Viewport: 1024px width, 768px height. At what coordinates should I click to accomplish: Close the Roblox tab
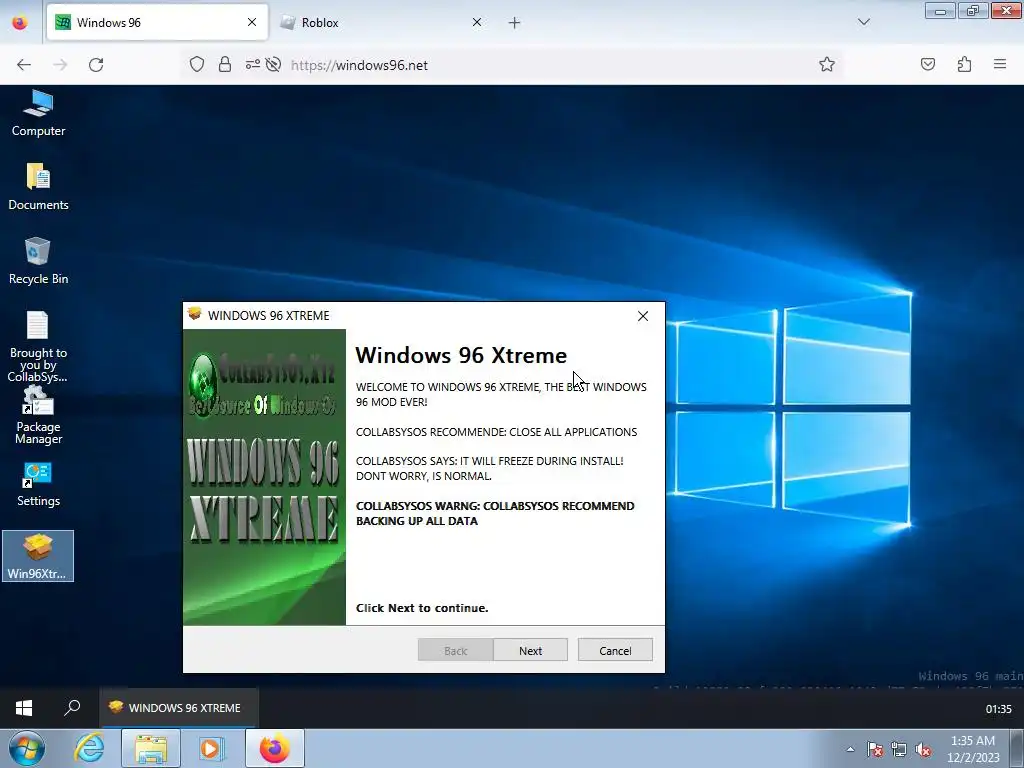pos(477,22)
